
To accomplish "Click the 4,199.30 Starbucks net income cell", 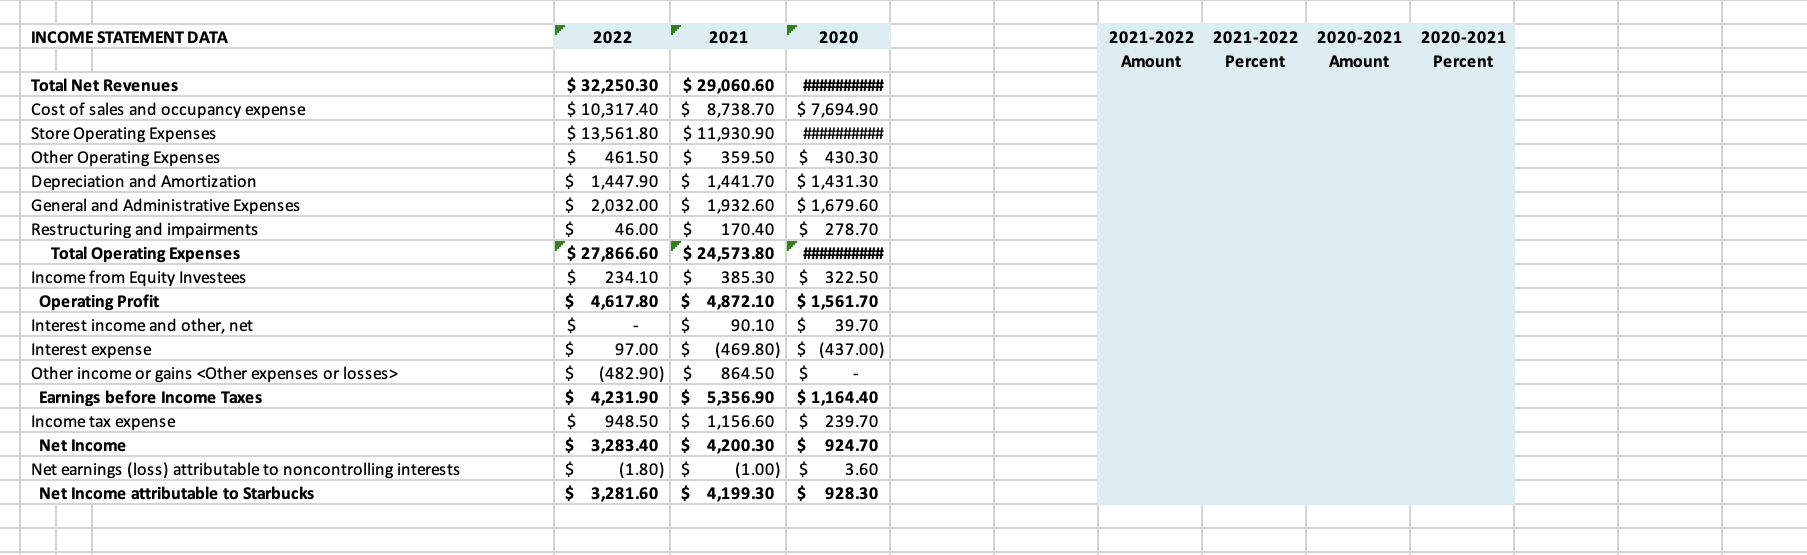I will (x=728, y=493).
